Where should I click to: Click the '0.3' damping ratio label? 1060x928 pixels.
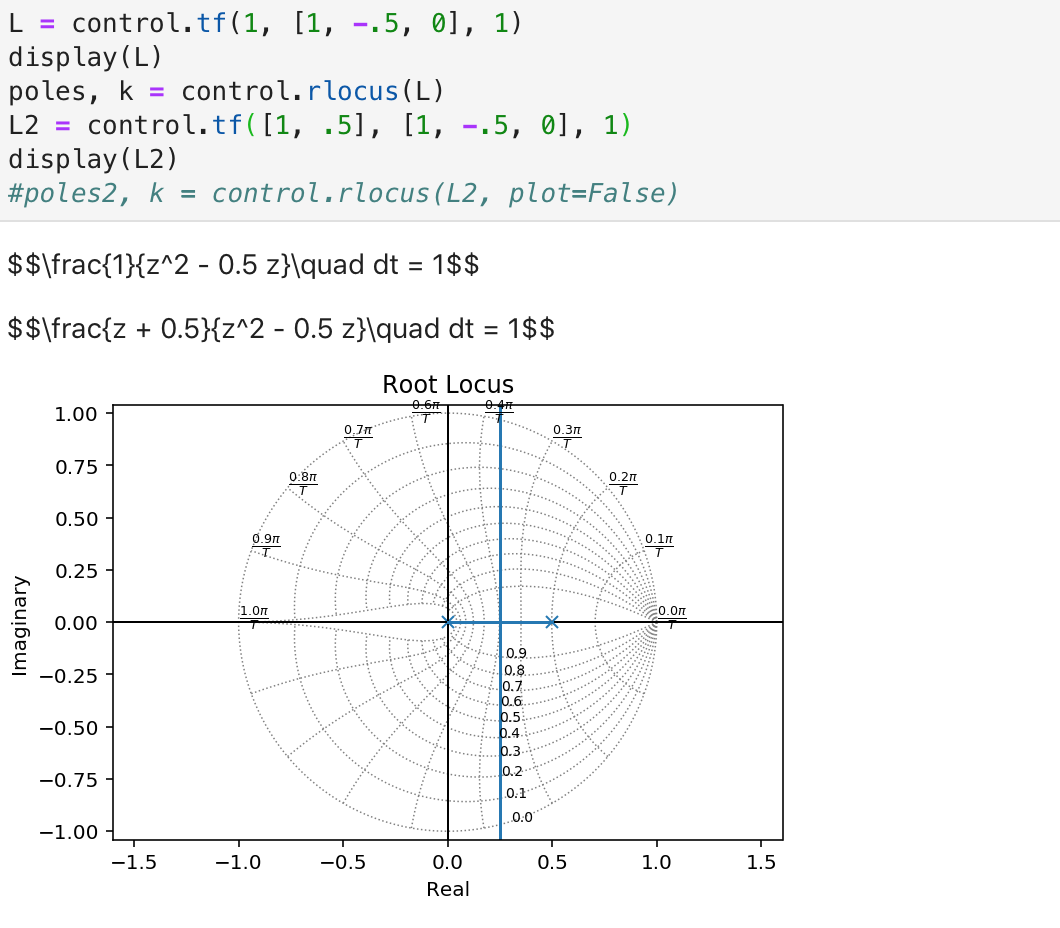[x=510, y=752]
